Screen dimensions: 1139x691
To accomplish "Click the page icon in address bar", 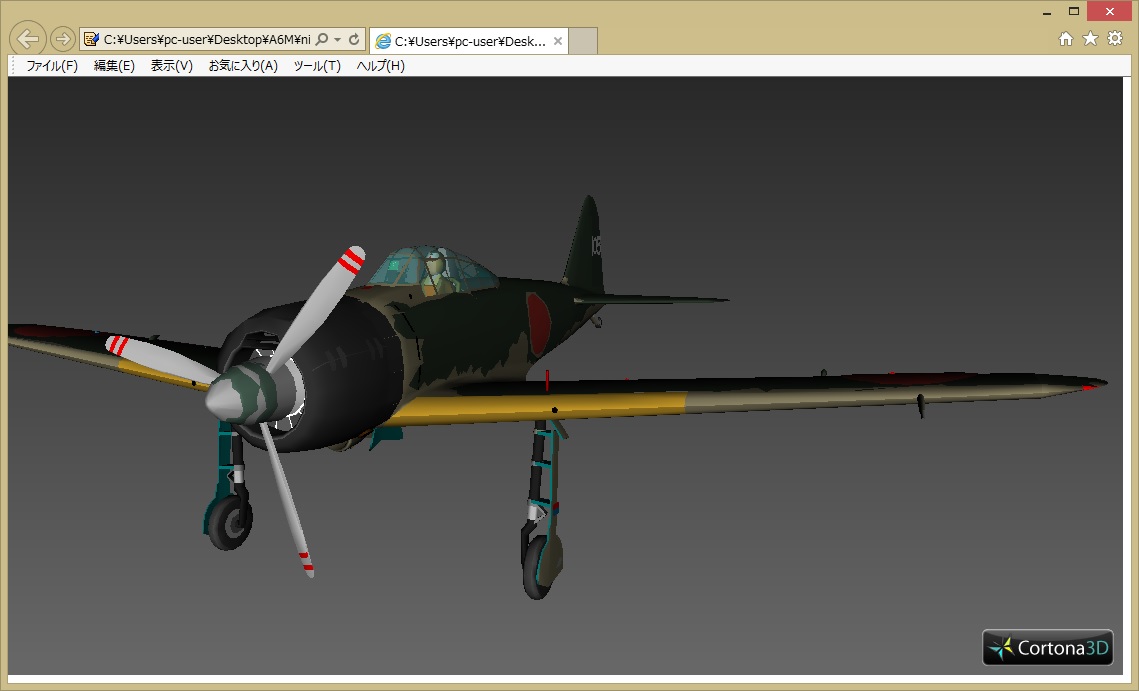I will 92,40.
